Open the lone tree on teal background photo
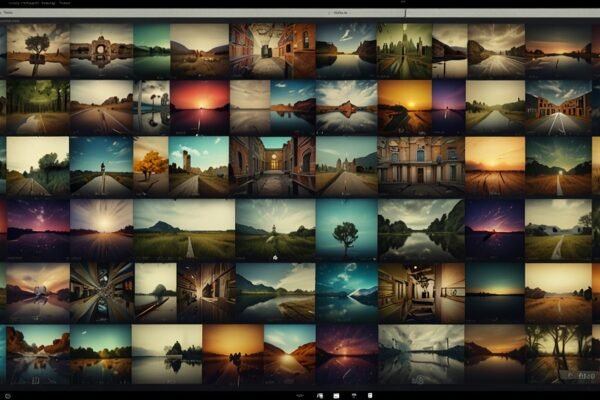This screenshot has height=400, width=600. coord(346,229)
